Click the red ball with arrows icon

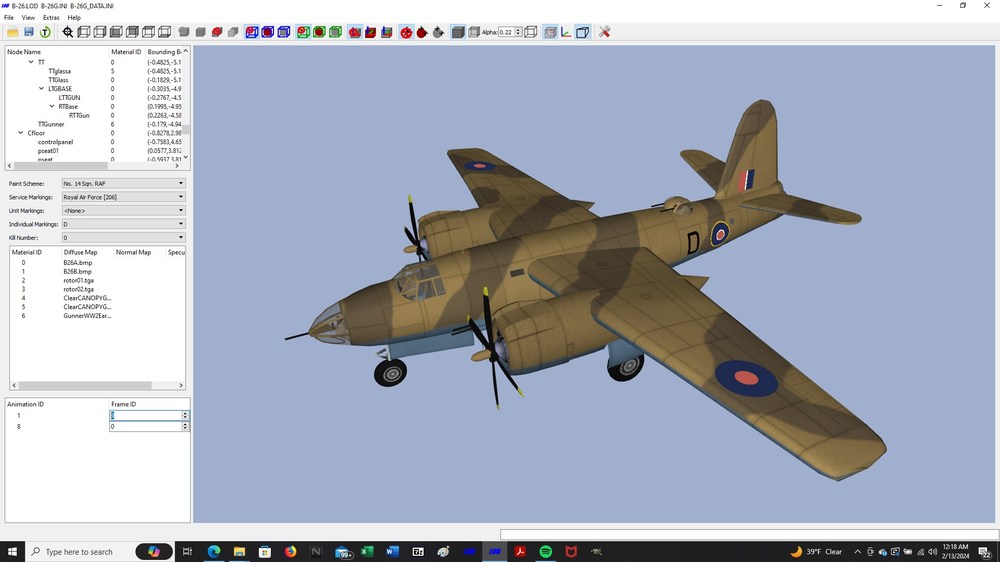point(406,32)
